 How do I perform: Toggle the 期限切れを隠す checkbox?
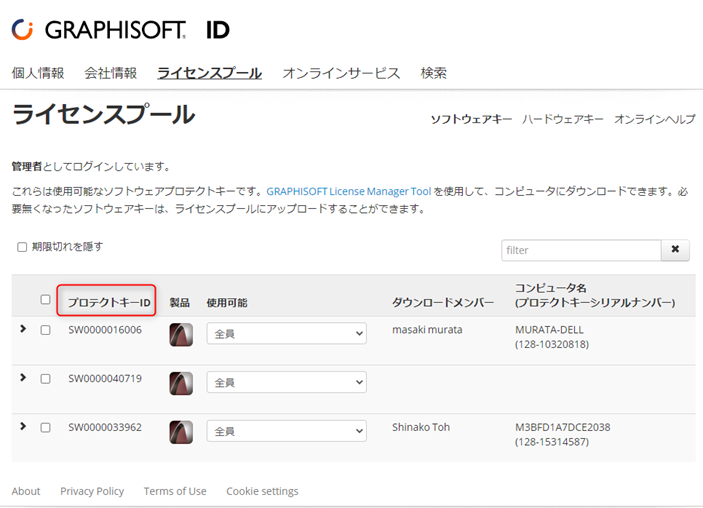coord(22,247)
